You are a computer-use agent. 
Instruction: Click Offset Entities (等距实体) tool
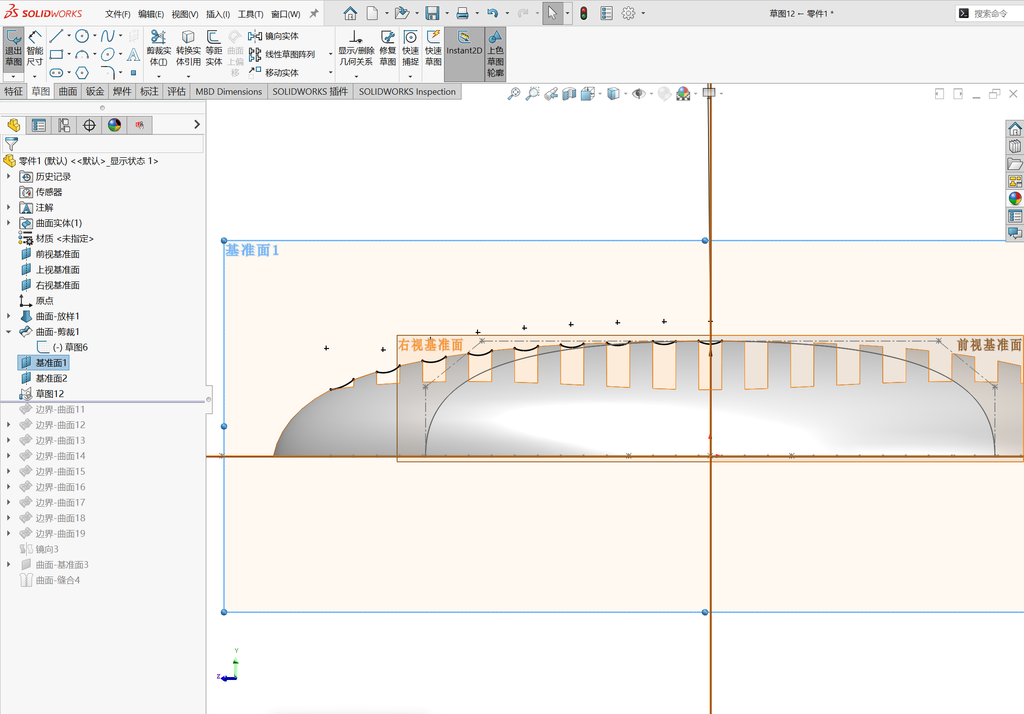214,48
